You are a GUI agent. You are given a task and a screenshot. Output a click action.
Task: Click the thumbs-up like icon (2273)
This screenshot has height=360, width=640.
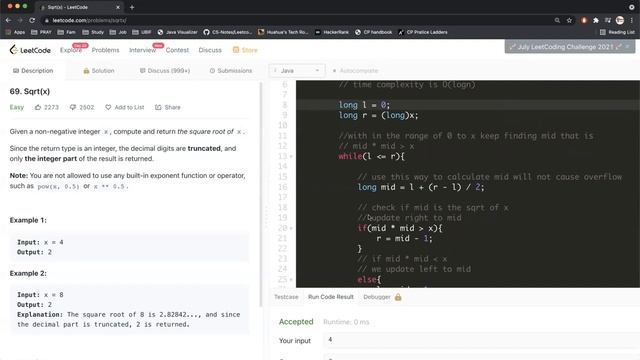click(38, 107)
